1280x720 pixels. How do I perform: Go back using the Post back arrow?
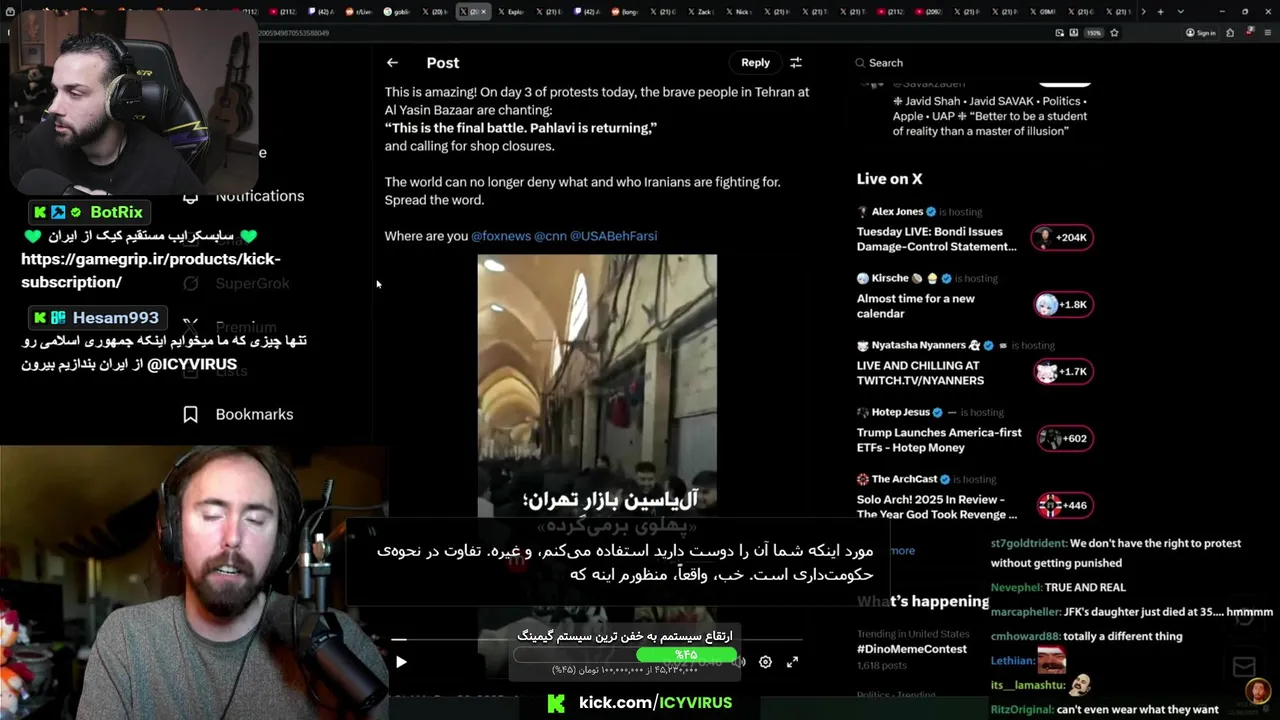pos(392,62)
